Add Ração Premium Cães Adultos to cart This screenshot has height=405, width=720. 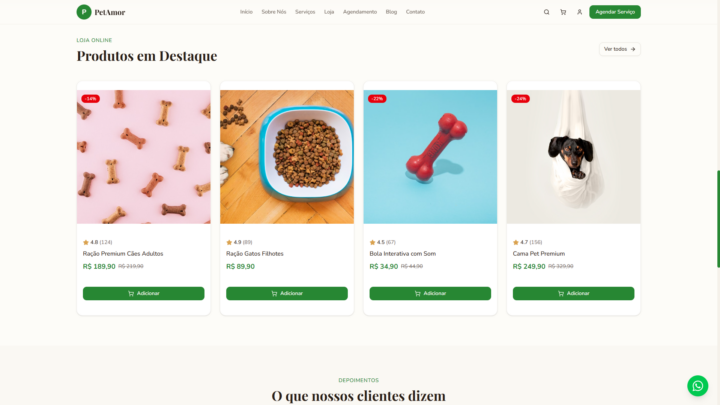tap(143, 293)
